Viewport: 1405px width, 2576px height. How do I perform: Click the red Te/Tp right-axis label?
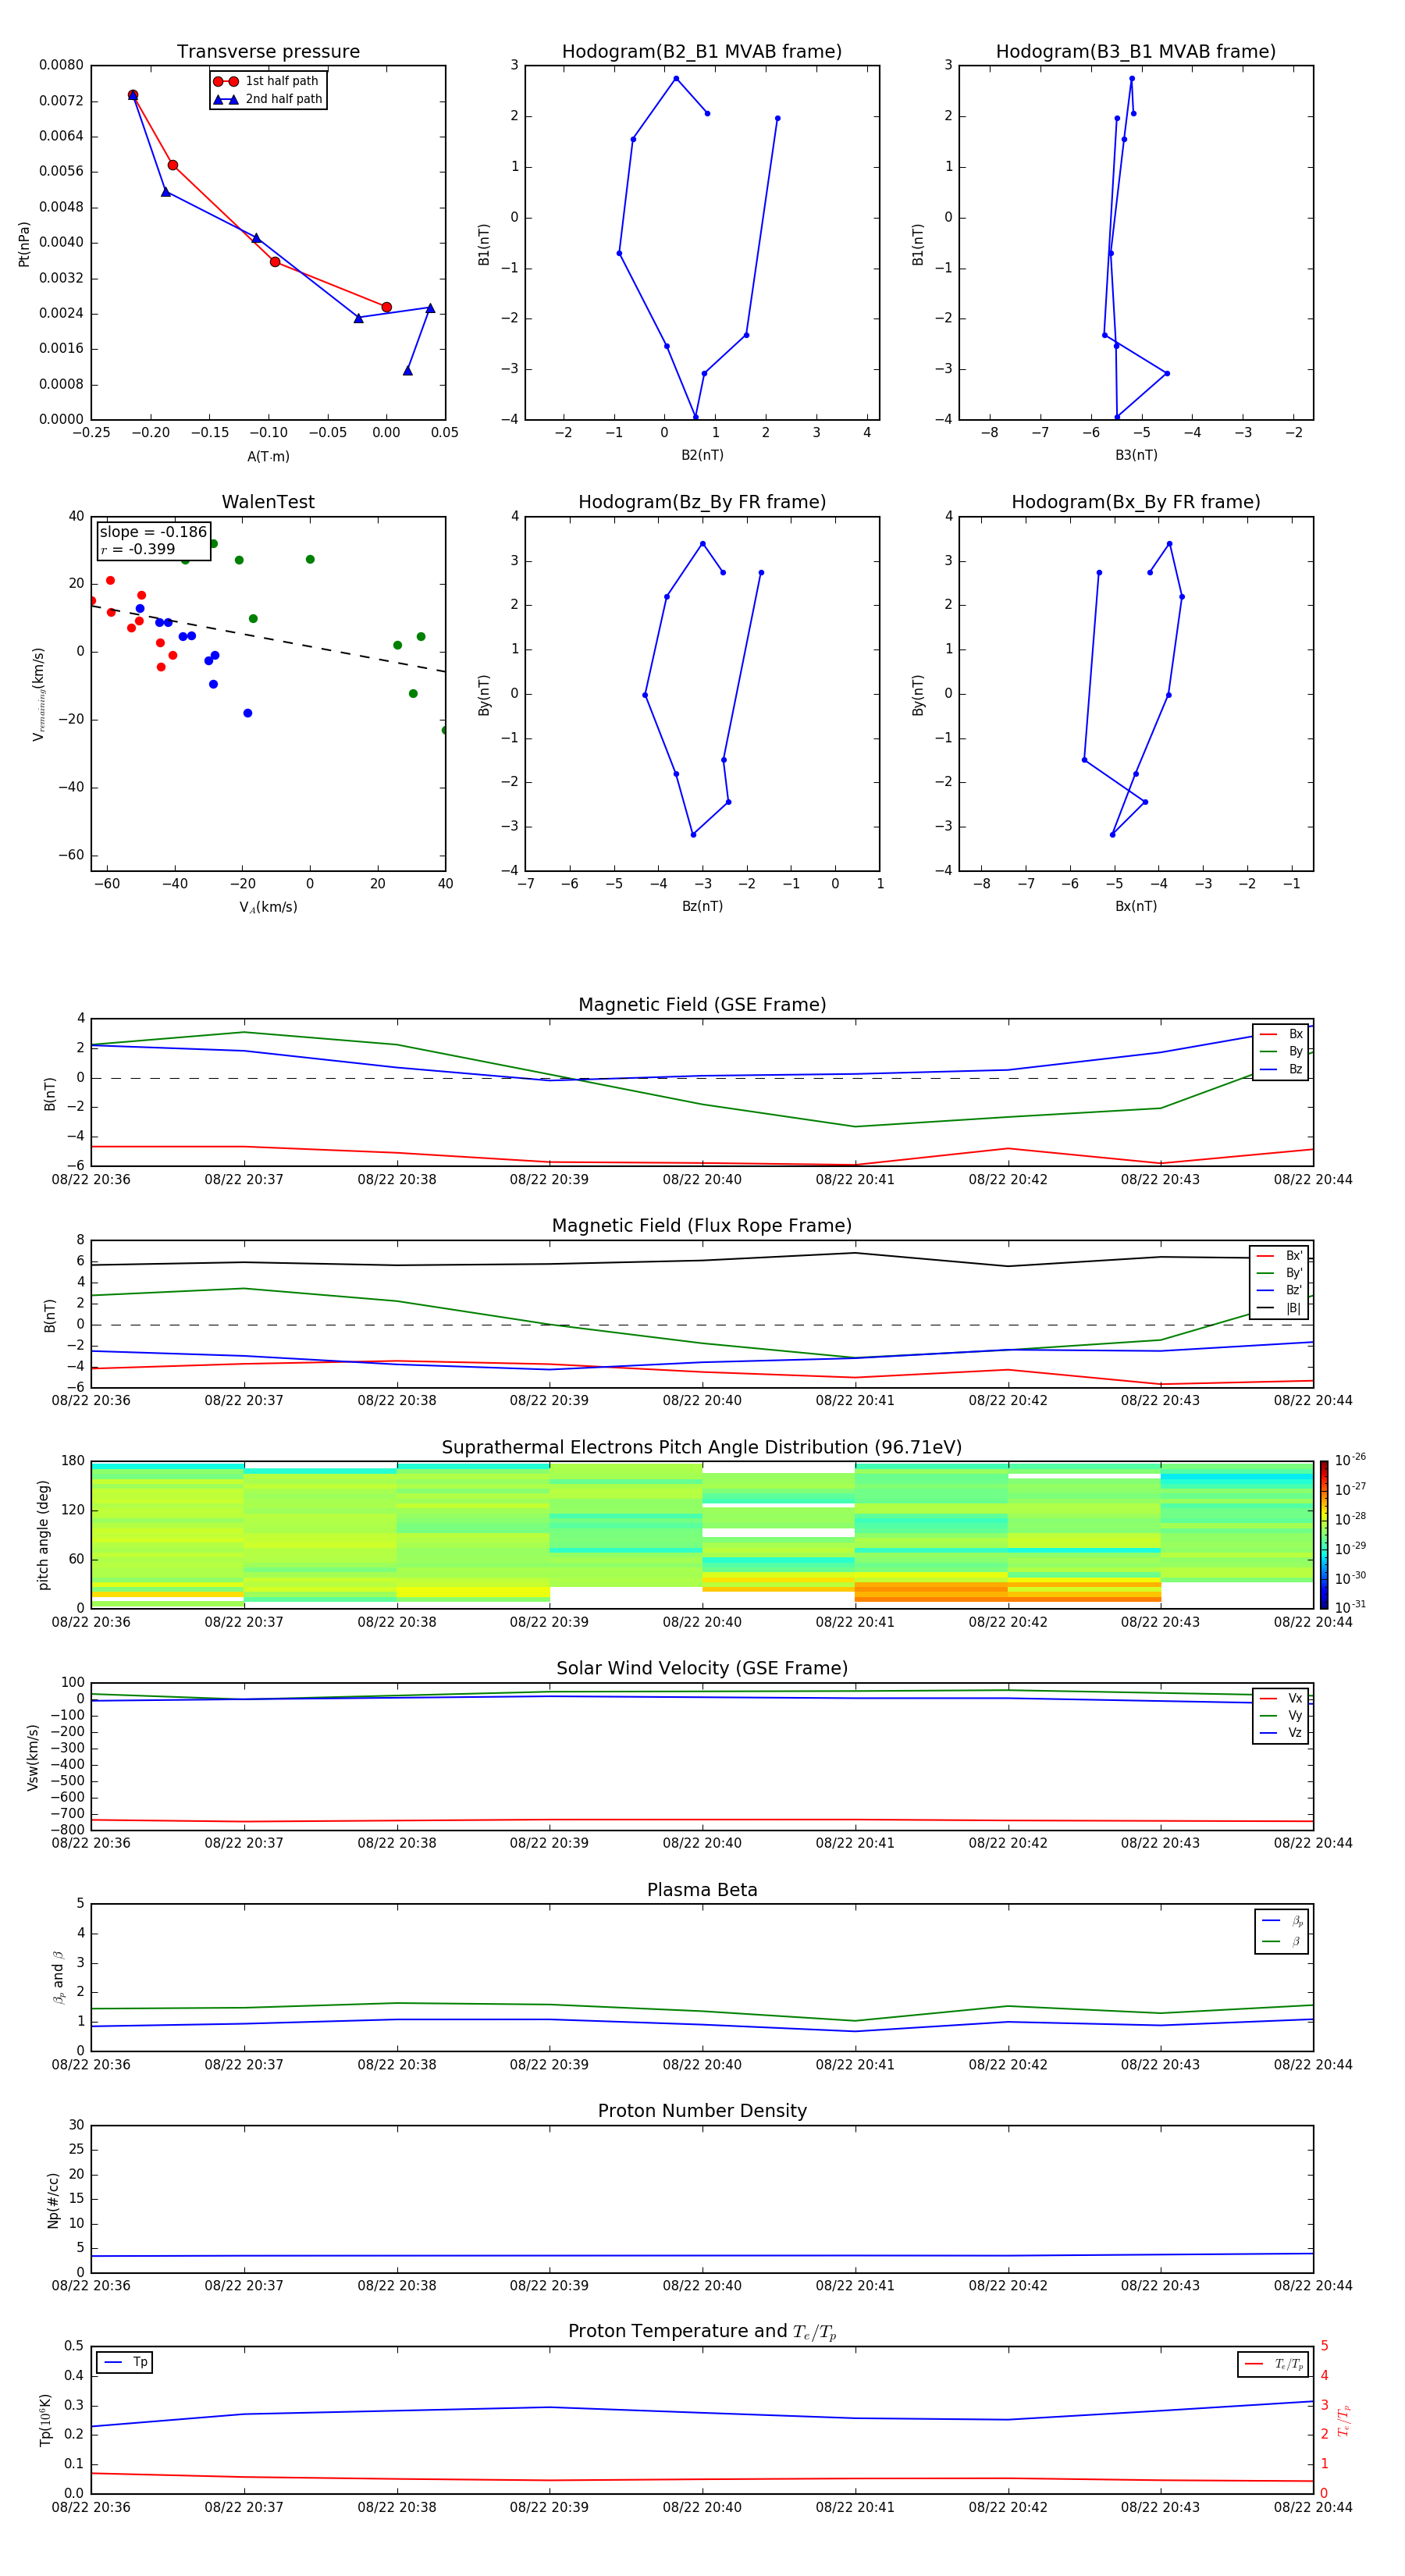click(x=1344, y=2420)
